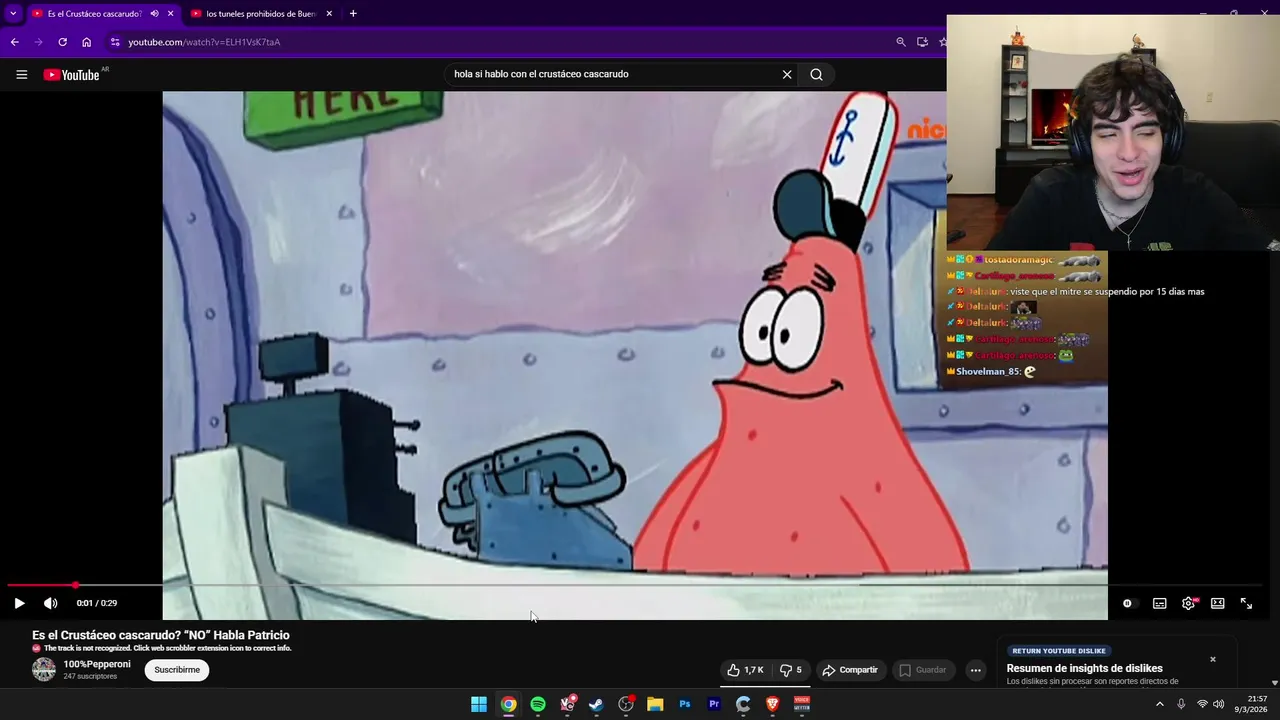Image resolution: width=1280 pixels, height=720 pixels.
Task: Click the Return YouTube Dislike badge
Action: (1058, 651)
